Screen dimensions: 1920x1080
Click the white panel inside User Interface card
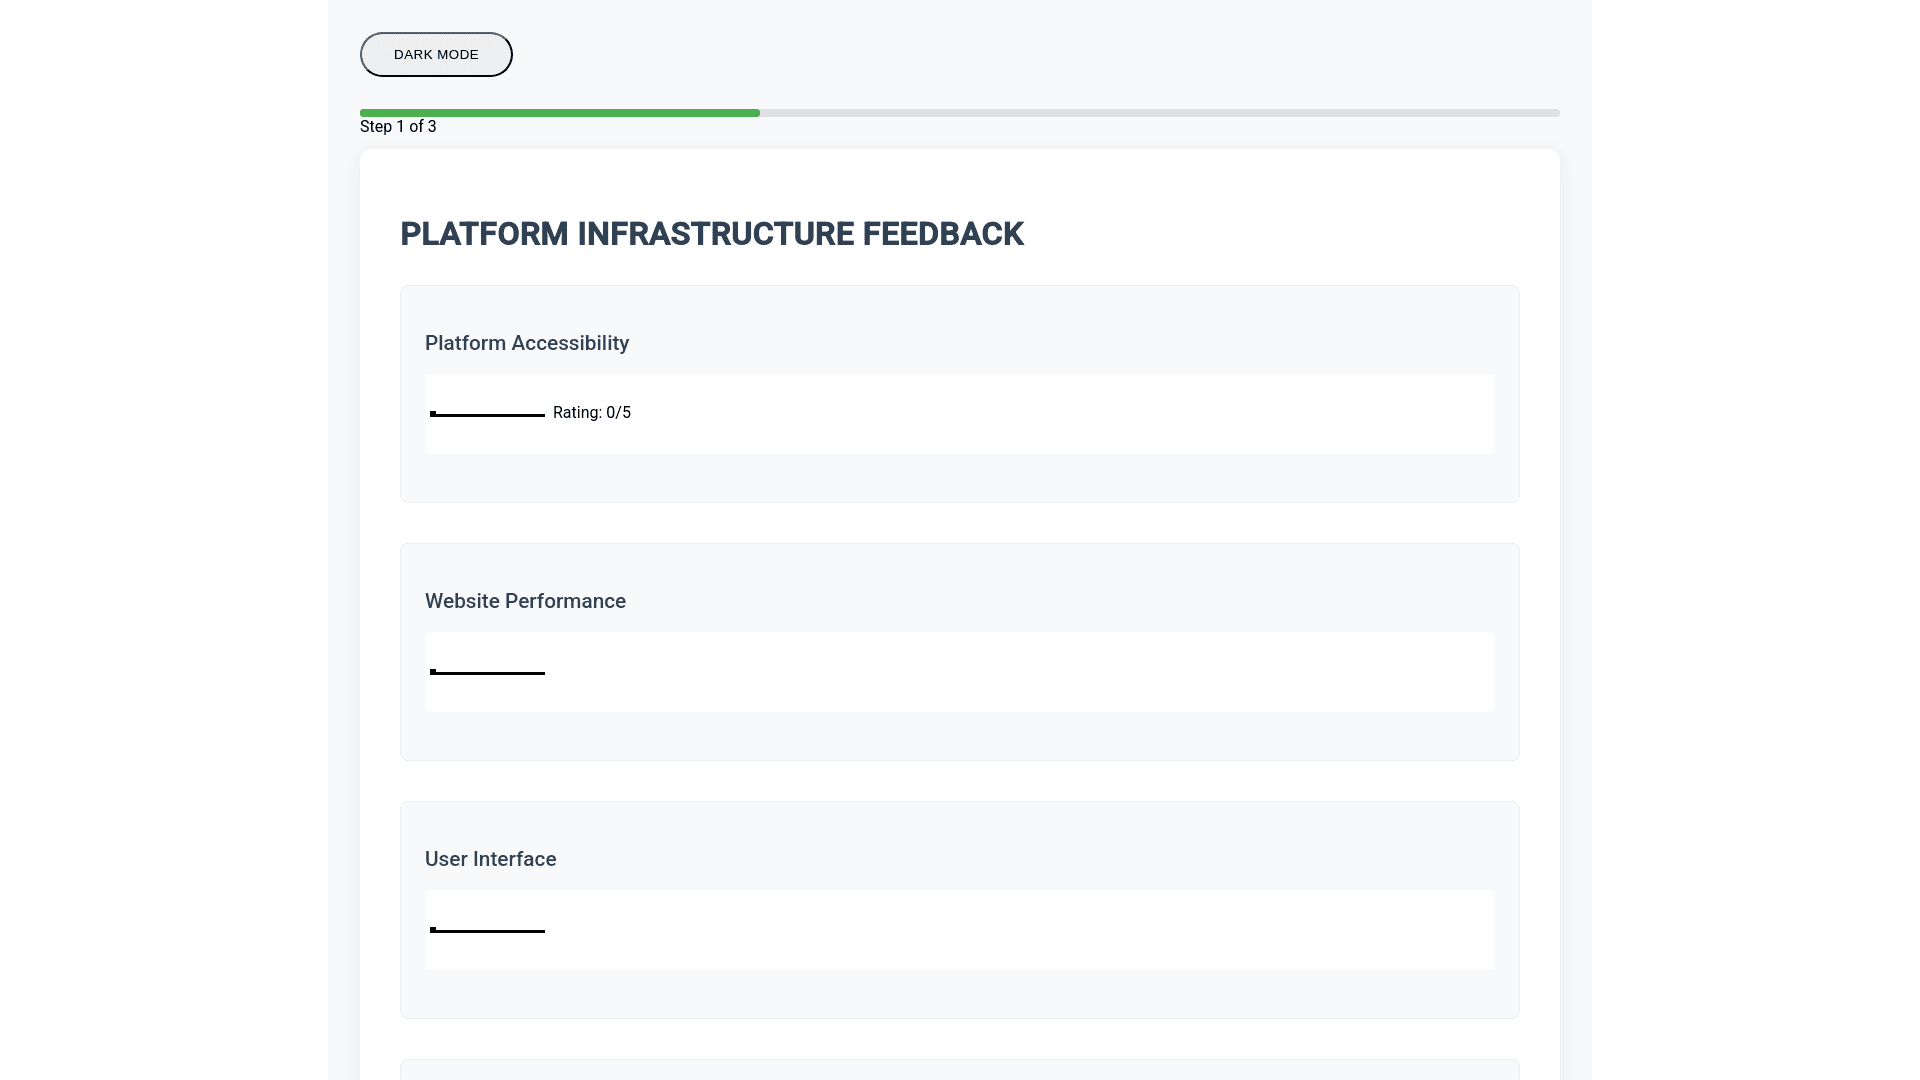(1000, 930)
